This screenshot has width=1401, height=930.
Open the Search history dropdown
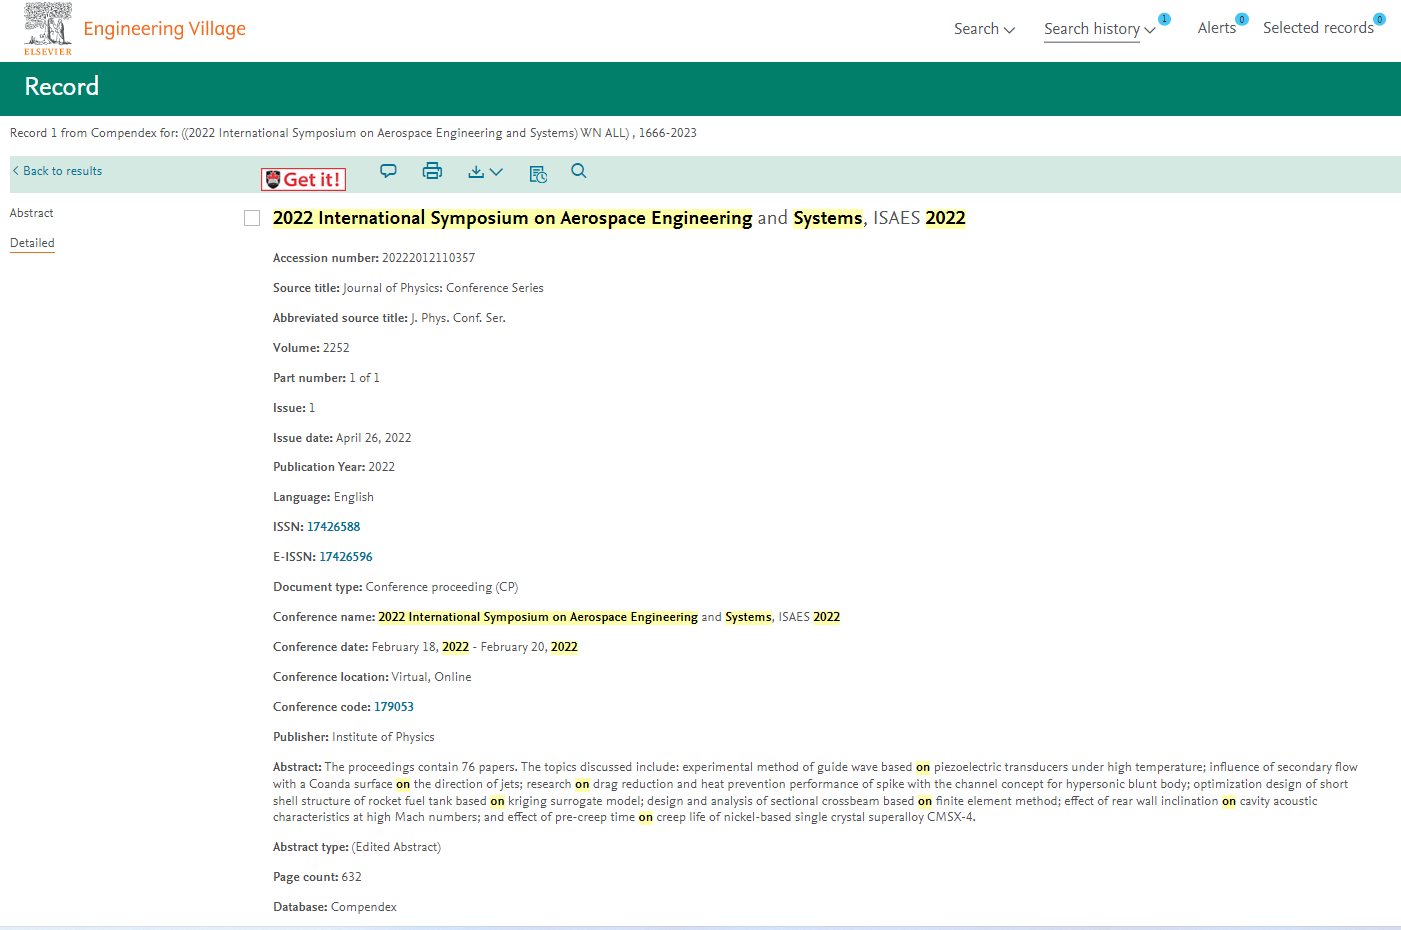coord(1099,29)
